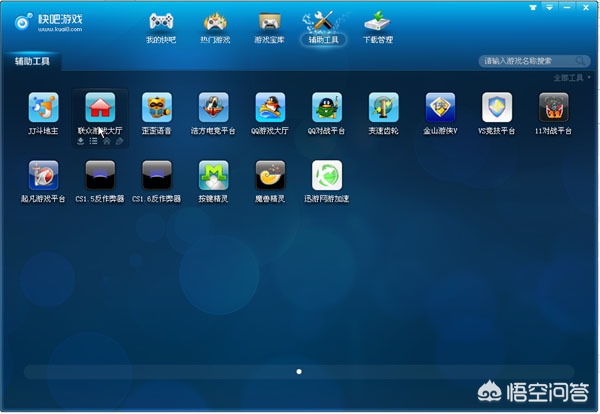Open the QQ游戏大厅 penguin icon
The height and width of the screenshot is (414, 600).
click(x=270, y=107)
